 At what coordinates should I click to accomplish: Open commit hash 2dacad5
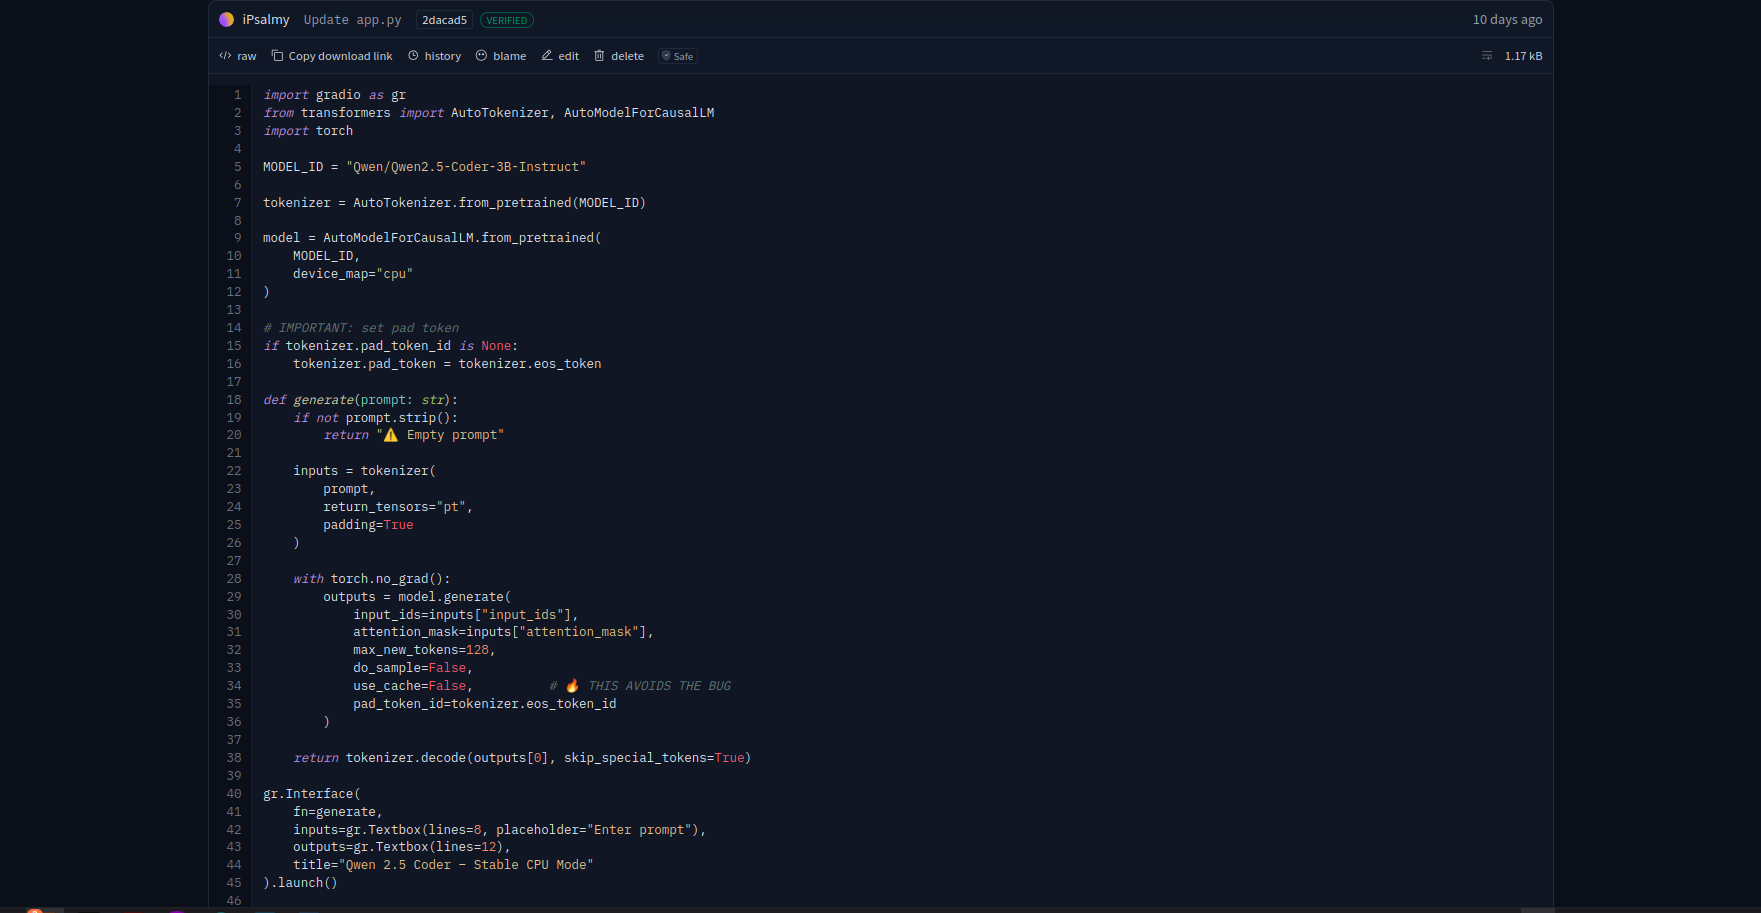444,20
